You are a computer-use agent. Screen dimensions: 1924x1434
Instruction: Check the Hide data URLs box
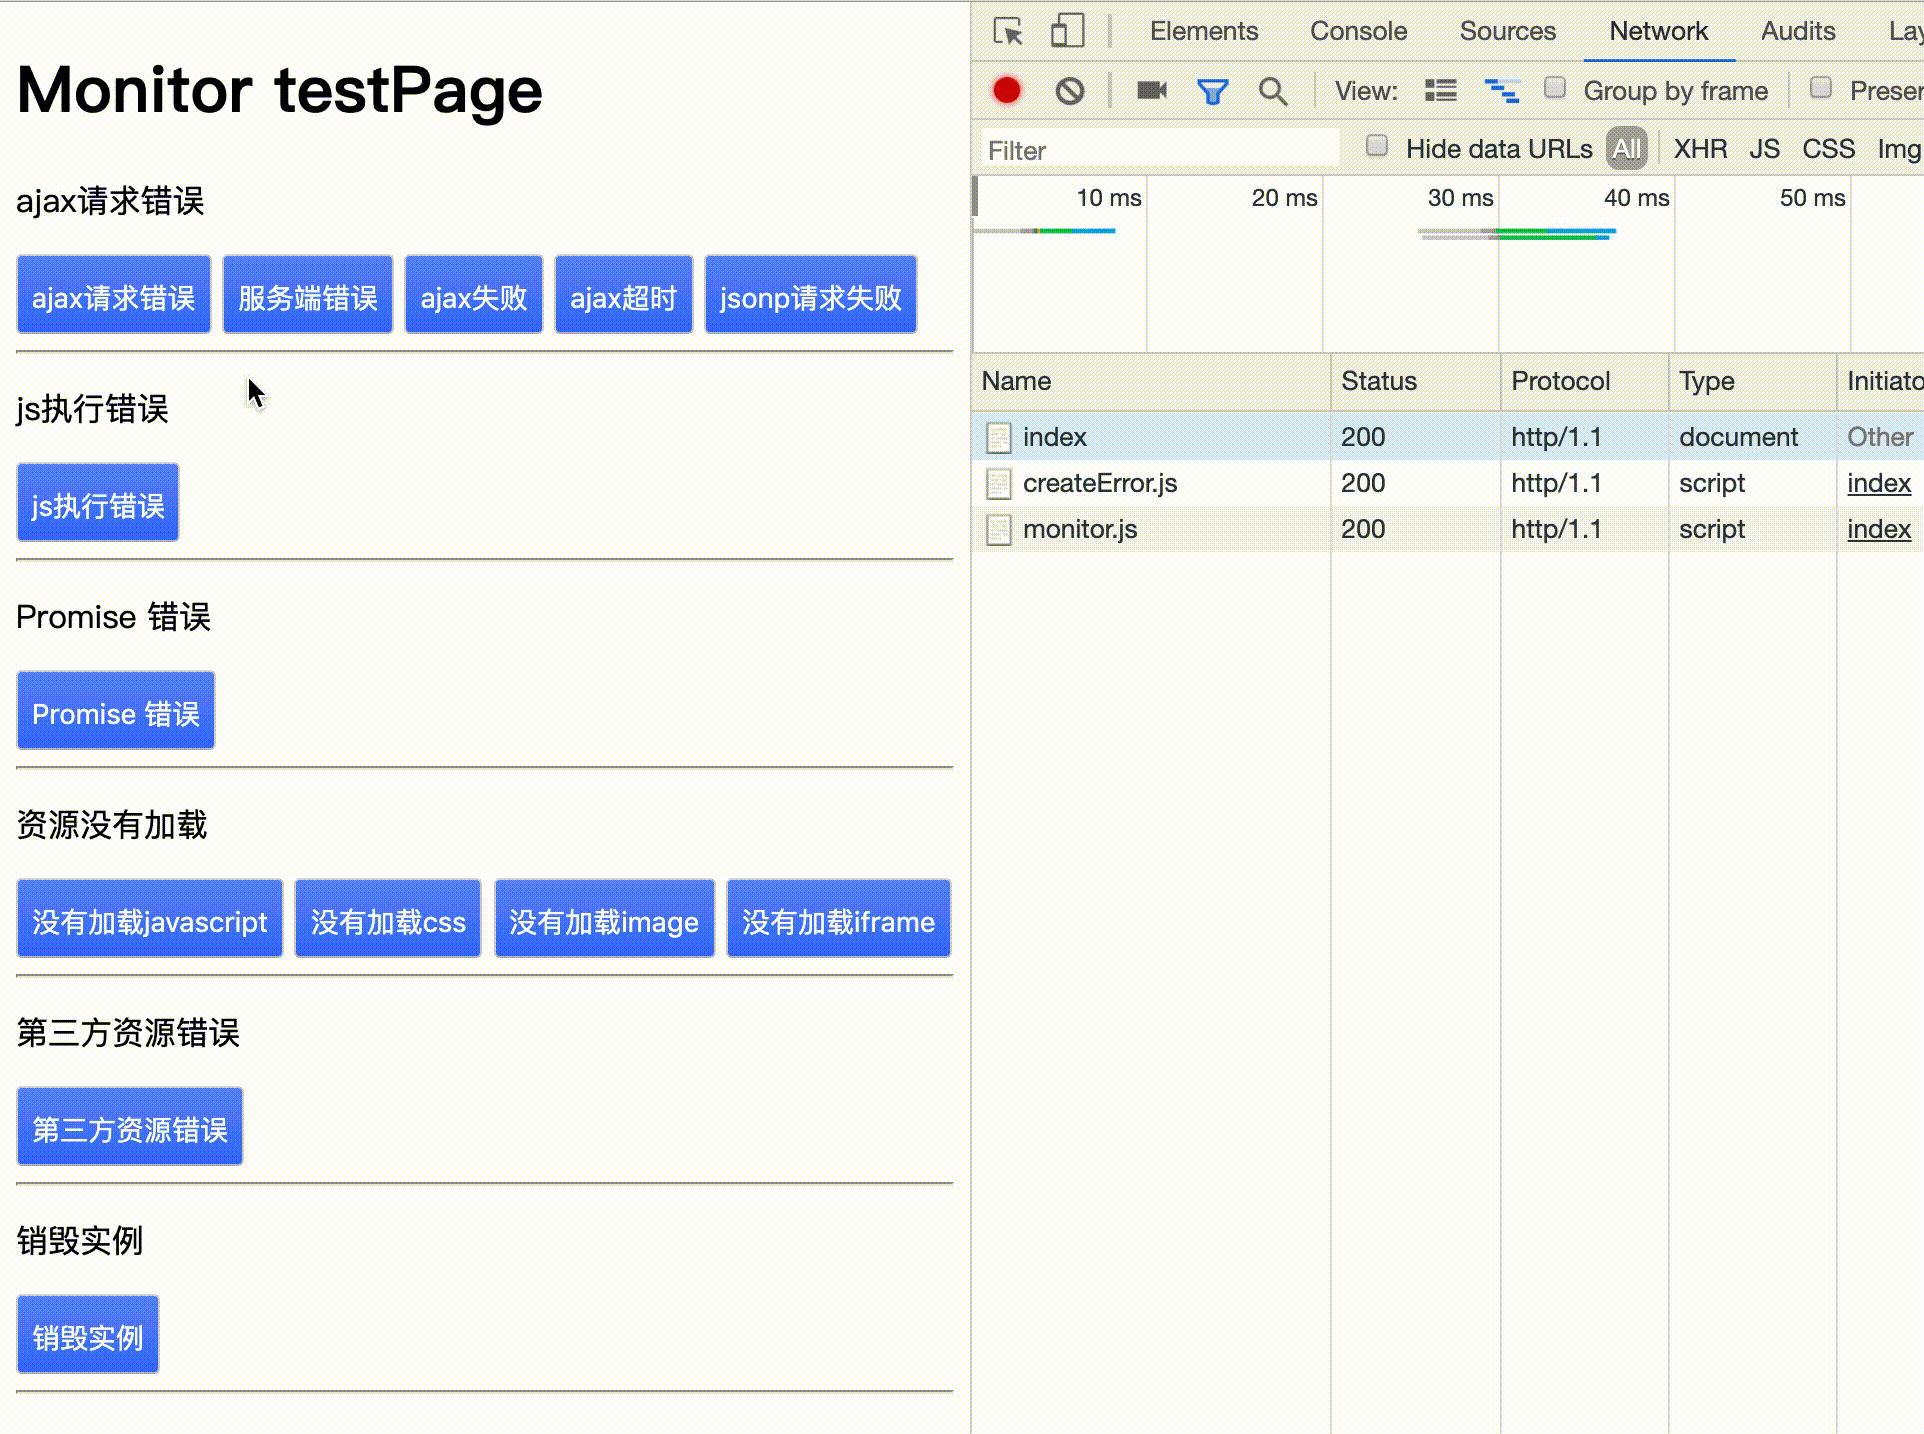[1377, 146]
